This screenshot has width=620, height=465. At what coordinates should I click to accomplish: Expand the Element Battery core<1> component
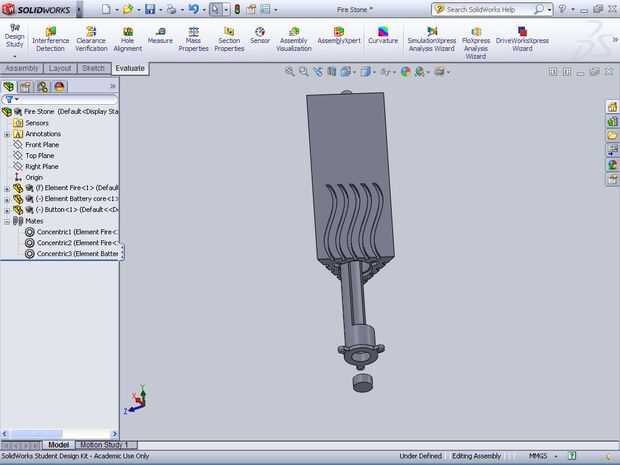(x=7, y=200)
